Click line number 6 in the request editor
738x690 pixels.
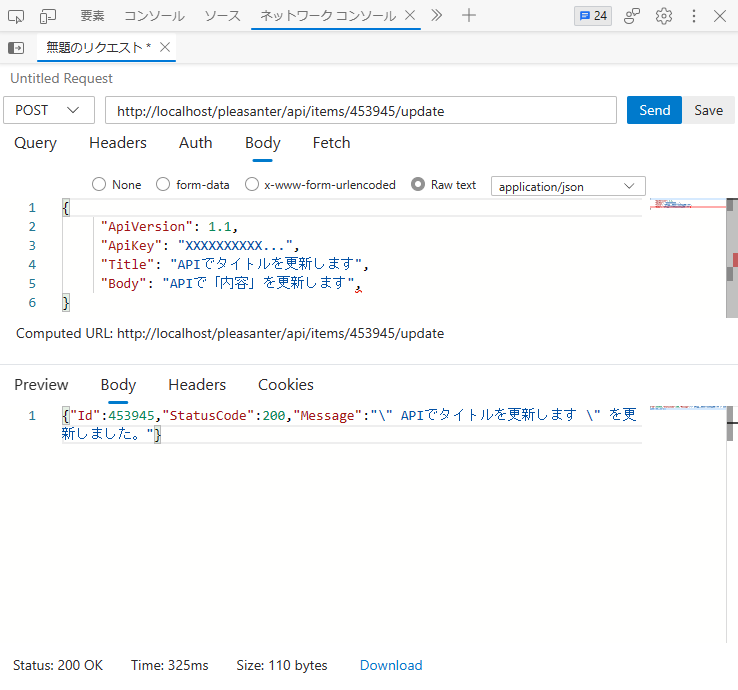tap(32, 302)
